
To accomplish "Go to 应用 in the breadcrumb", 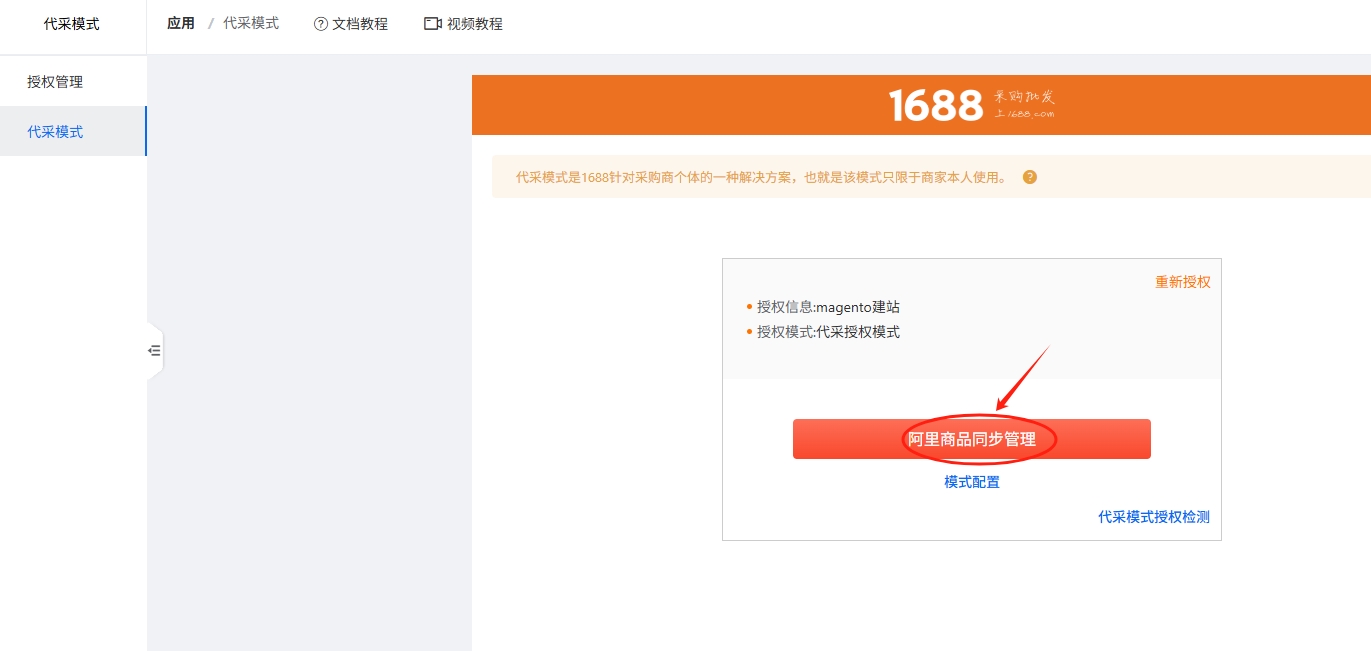I will (181, 23).
